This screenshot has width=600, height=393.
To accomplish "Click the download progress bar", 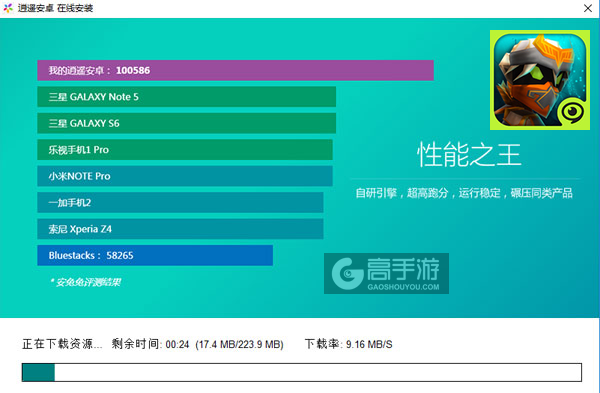I will 302,372.
